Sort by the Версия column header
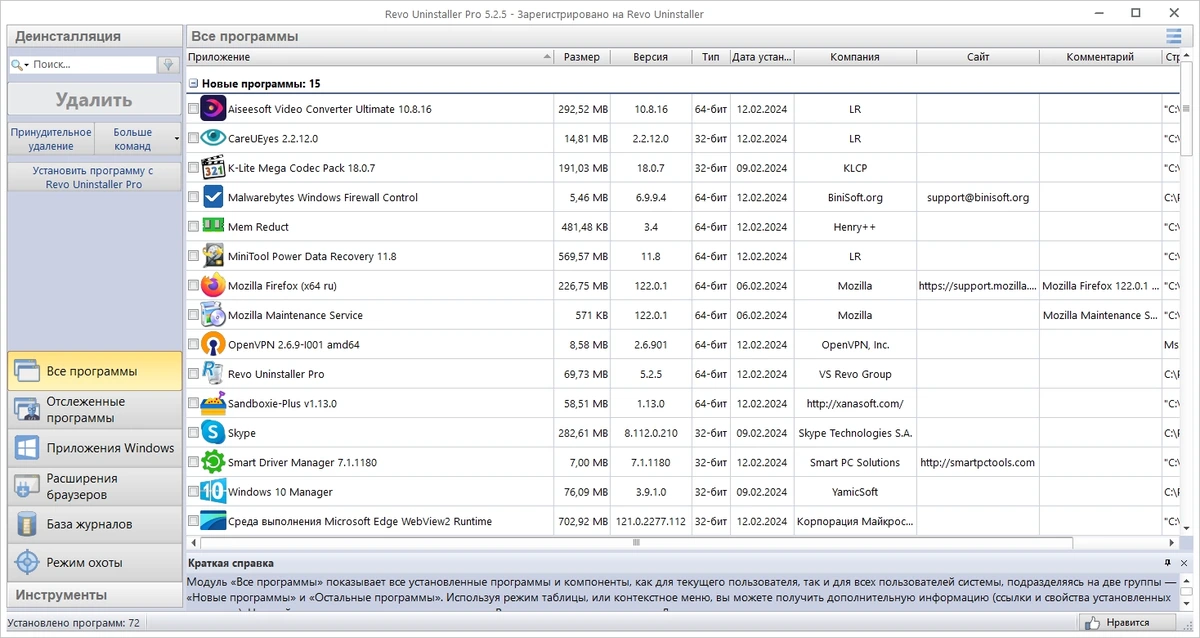This screenshot has width=1200, height=638. coord(651,57)
